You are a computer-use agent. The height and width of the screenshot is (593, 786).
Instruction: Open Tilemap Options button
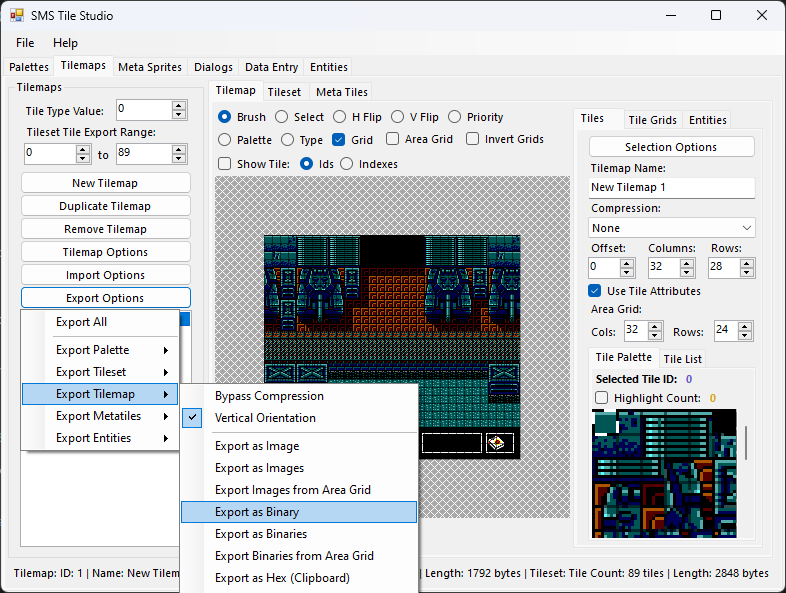pyautogui.click(x=105, y=252)
